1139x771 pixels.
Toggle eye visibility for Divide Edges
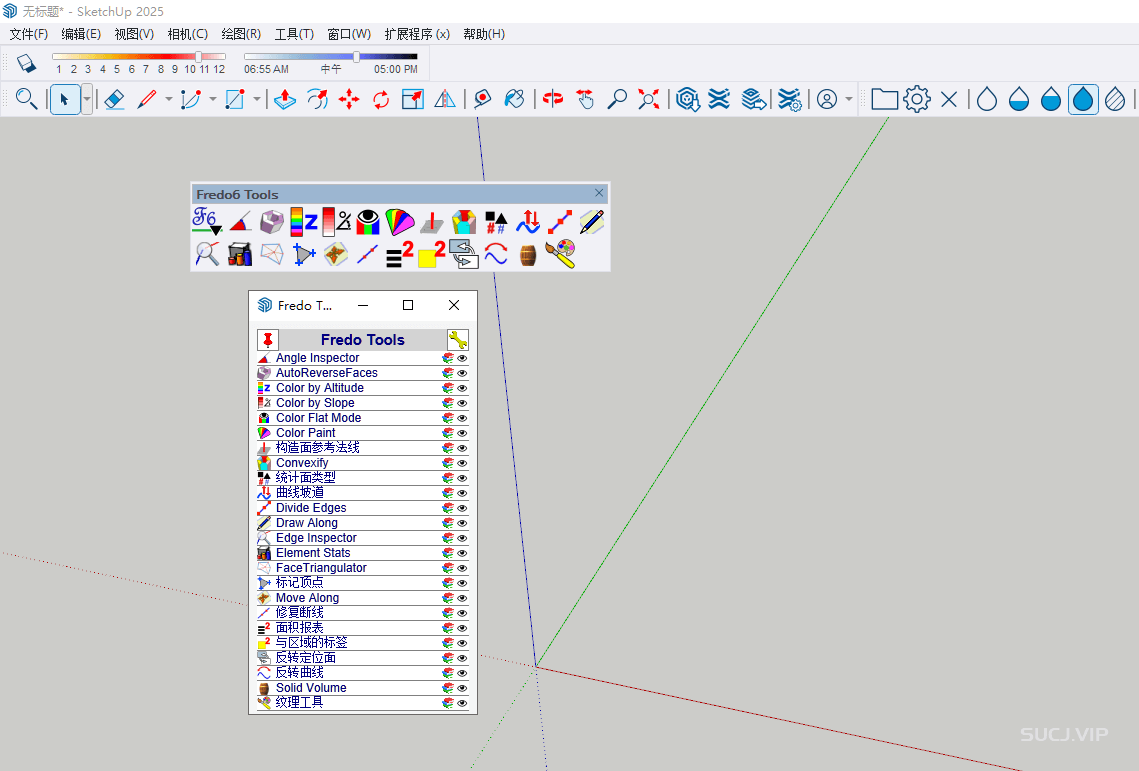[x=462, y=508]
